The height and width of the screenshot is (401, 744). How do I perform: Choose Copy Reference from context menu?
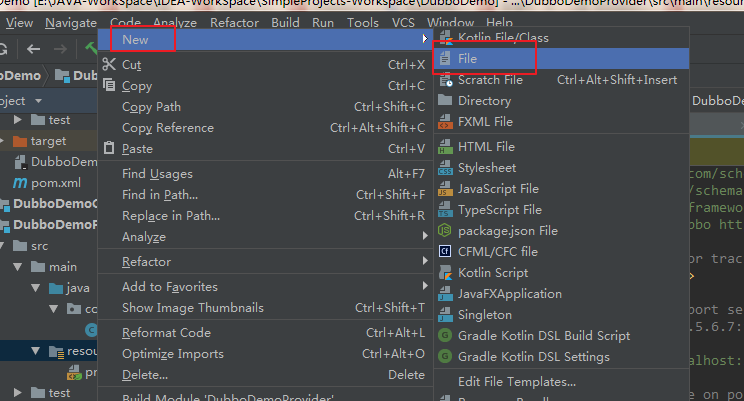266,128
